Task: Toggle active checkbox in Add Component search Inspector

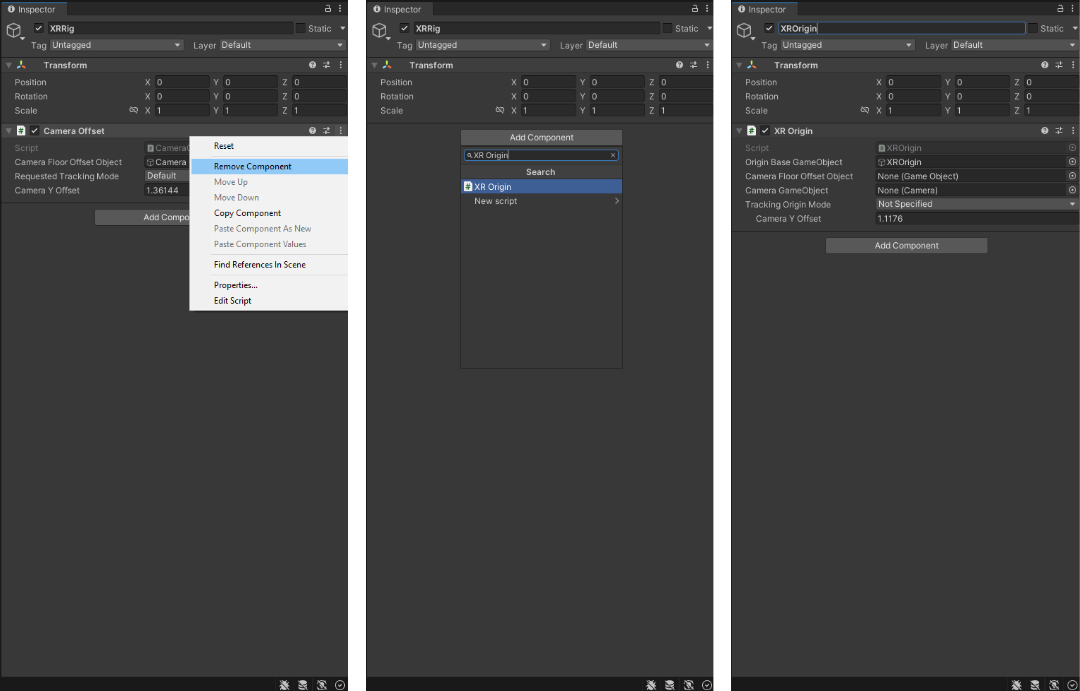Action: [x=404, y=28]
